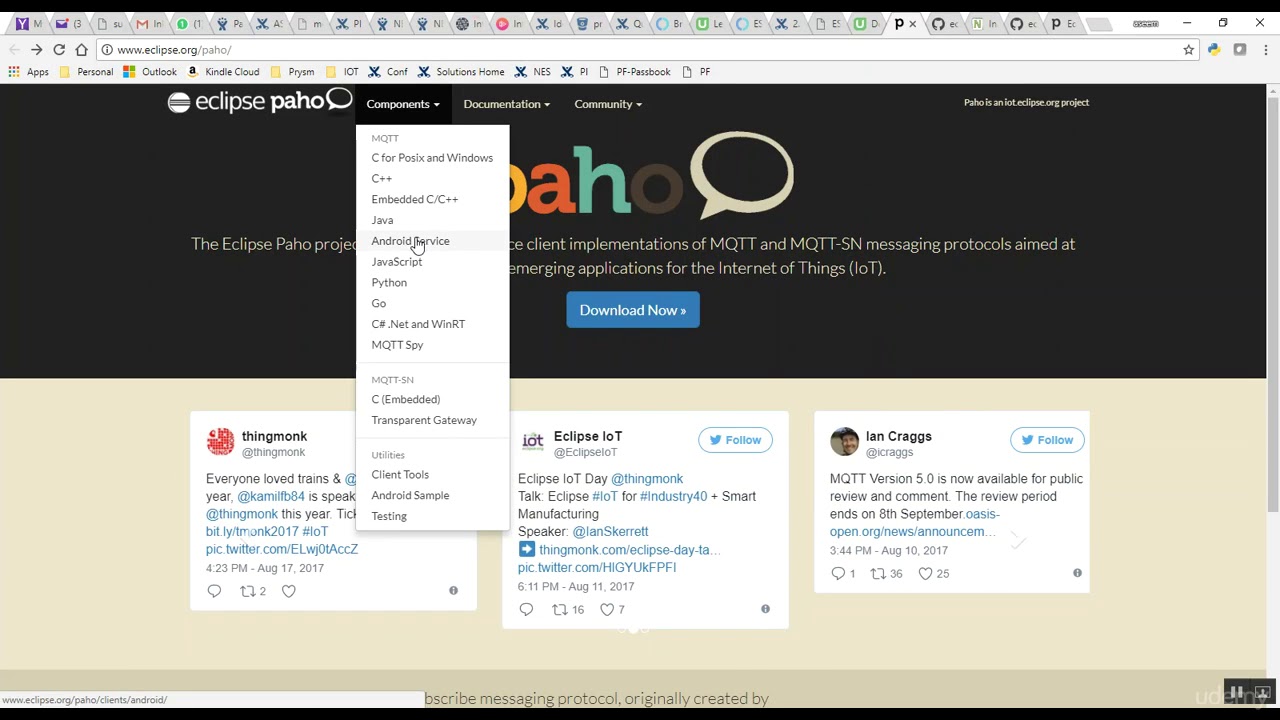Screen dimensions: 1280x720
Task: Select C for Posix and Windows
Action: click(x=432, y=158)
